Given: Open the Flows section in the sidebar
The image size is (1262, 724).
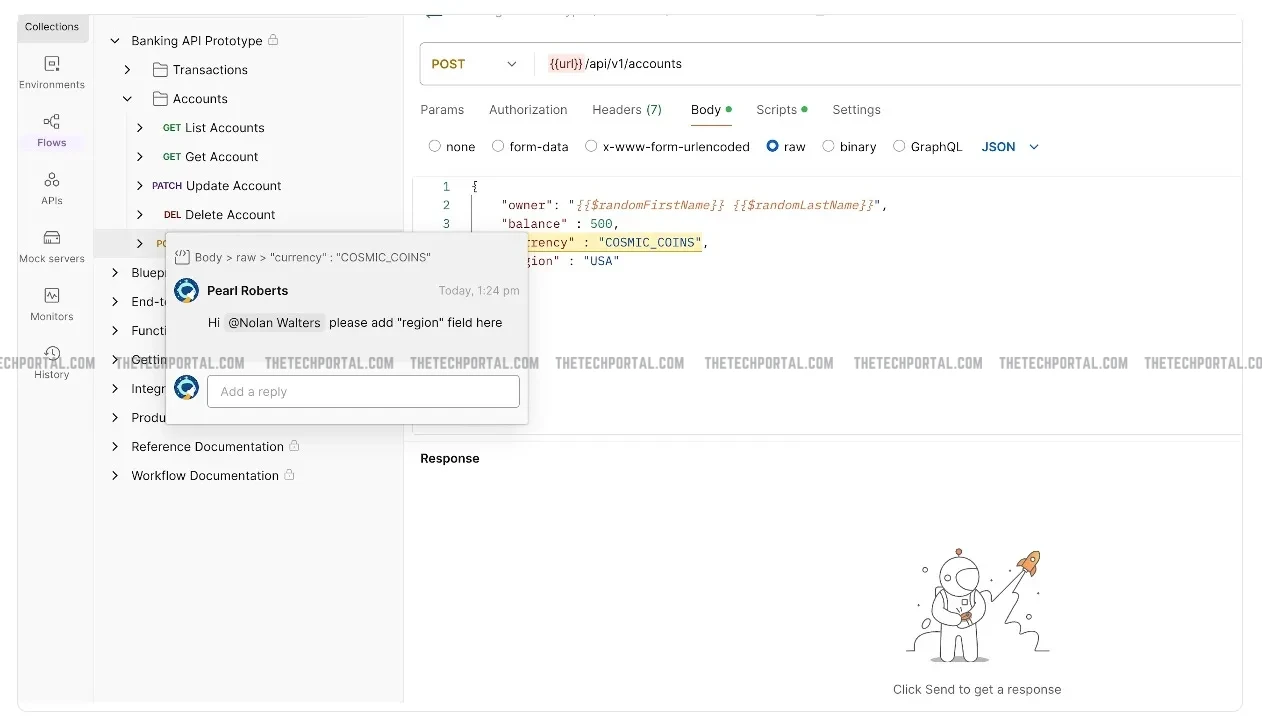Looking at the screenshot, I should tap(52, 130).
